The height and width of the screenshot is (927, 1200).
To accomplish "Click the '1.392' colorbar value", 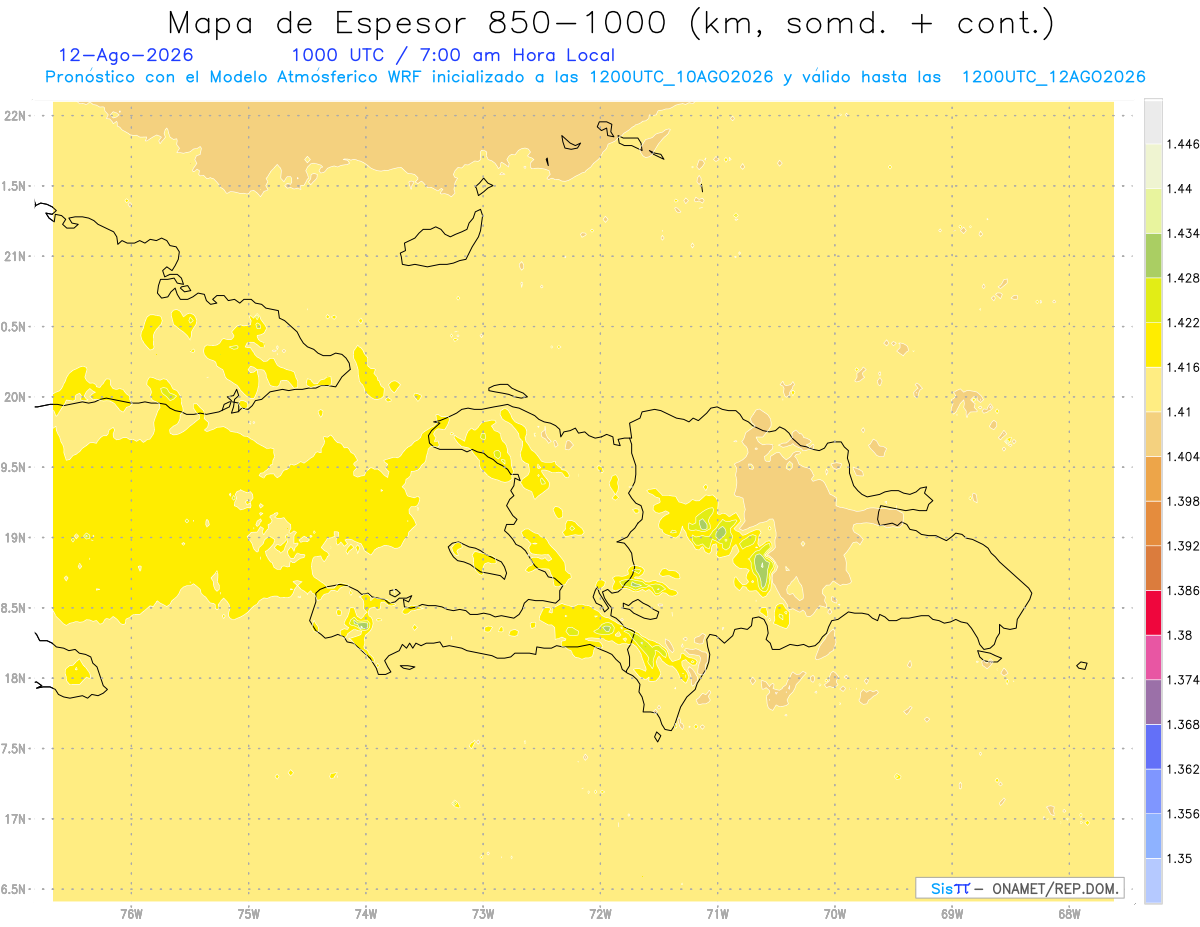I will [1182, 546].
